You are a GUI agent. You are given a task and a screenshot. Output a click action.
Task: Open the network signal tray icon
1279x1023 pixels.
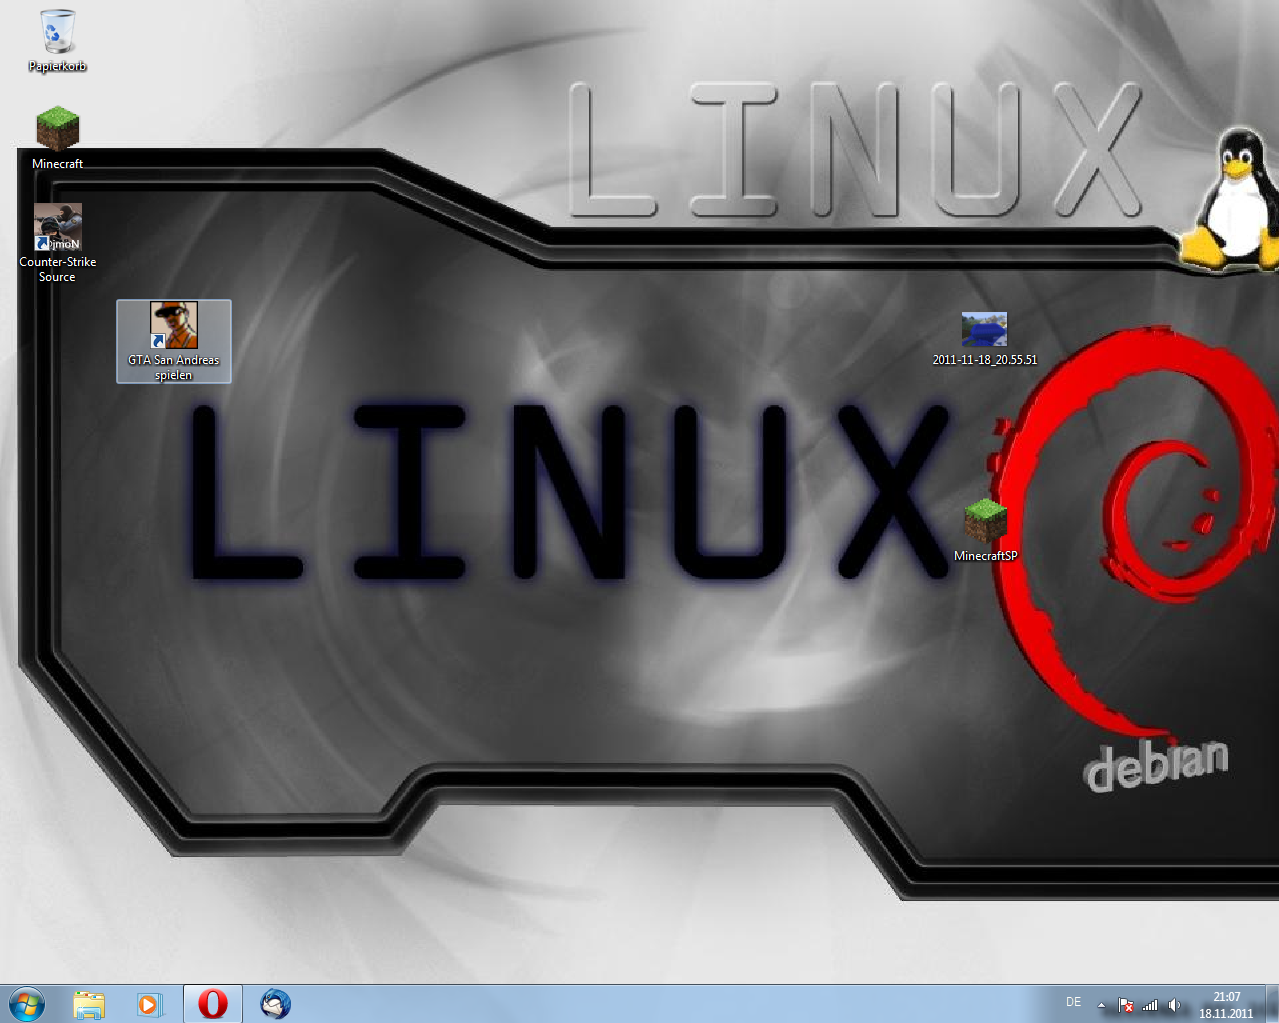tap(1150, 1005)
